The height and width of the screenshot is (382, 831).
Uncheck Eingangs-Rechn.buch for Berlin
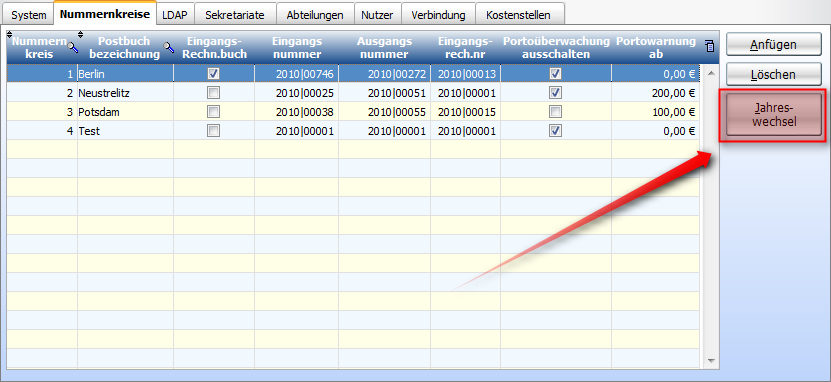[x=214, y=74]
